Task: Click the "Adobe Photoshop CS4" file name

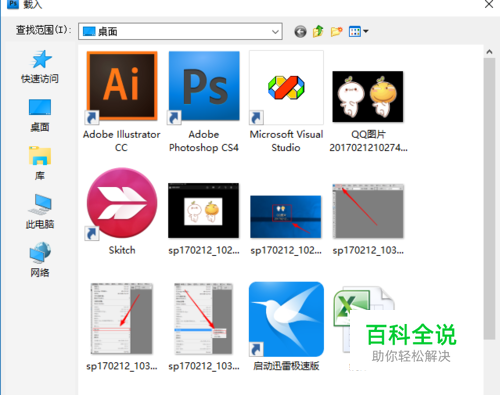Action: [x=204, y=141]
